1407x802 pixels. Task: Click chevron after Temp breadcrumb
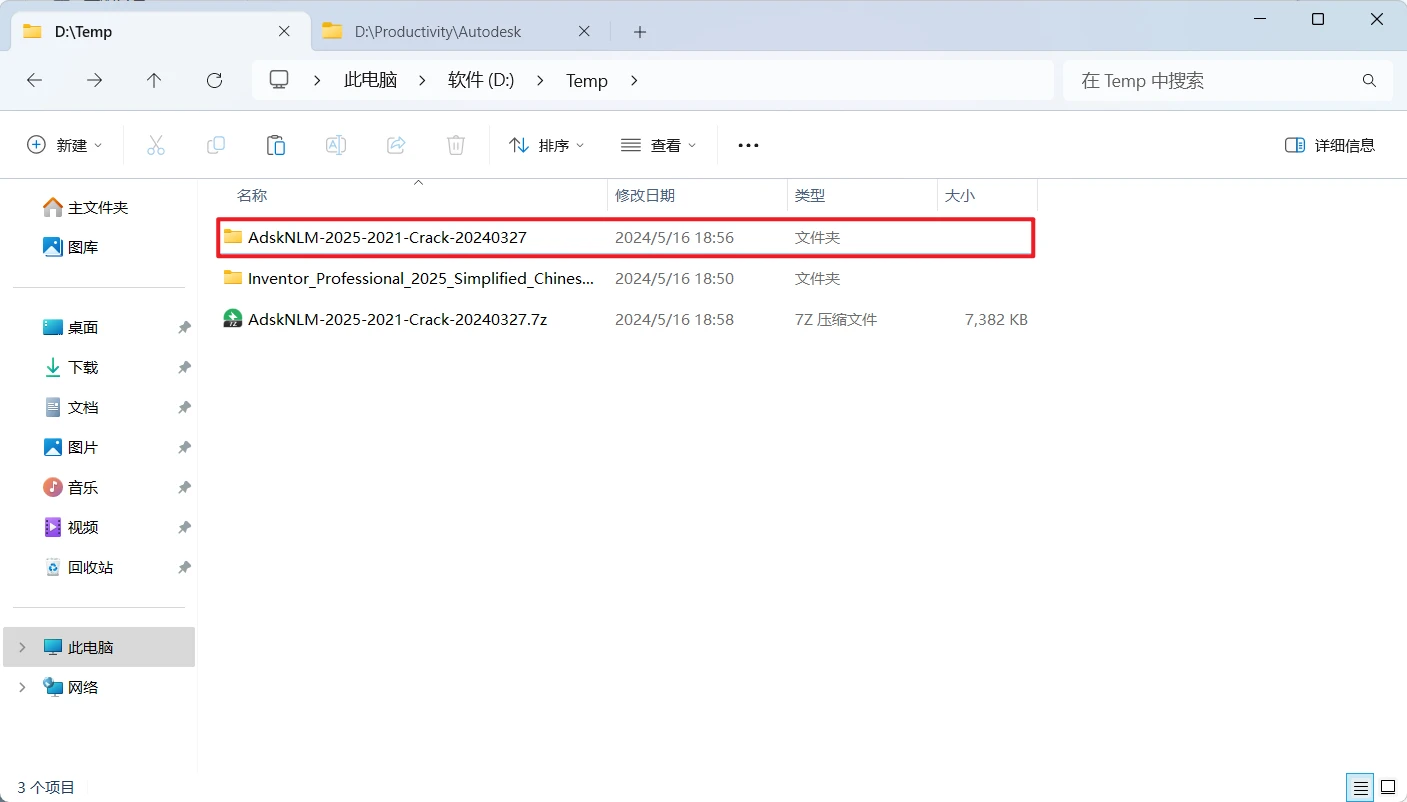634,81
